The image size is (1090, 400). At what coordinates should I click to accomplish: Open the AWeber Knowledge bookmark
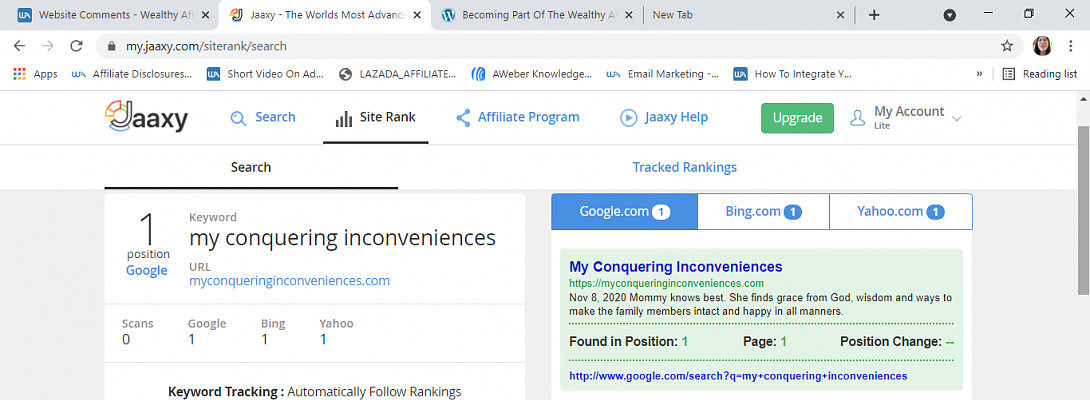pos(532,74)
